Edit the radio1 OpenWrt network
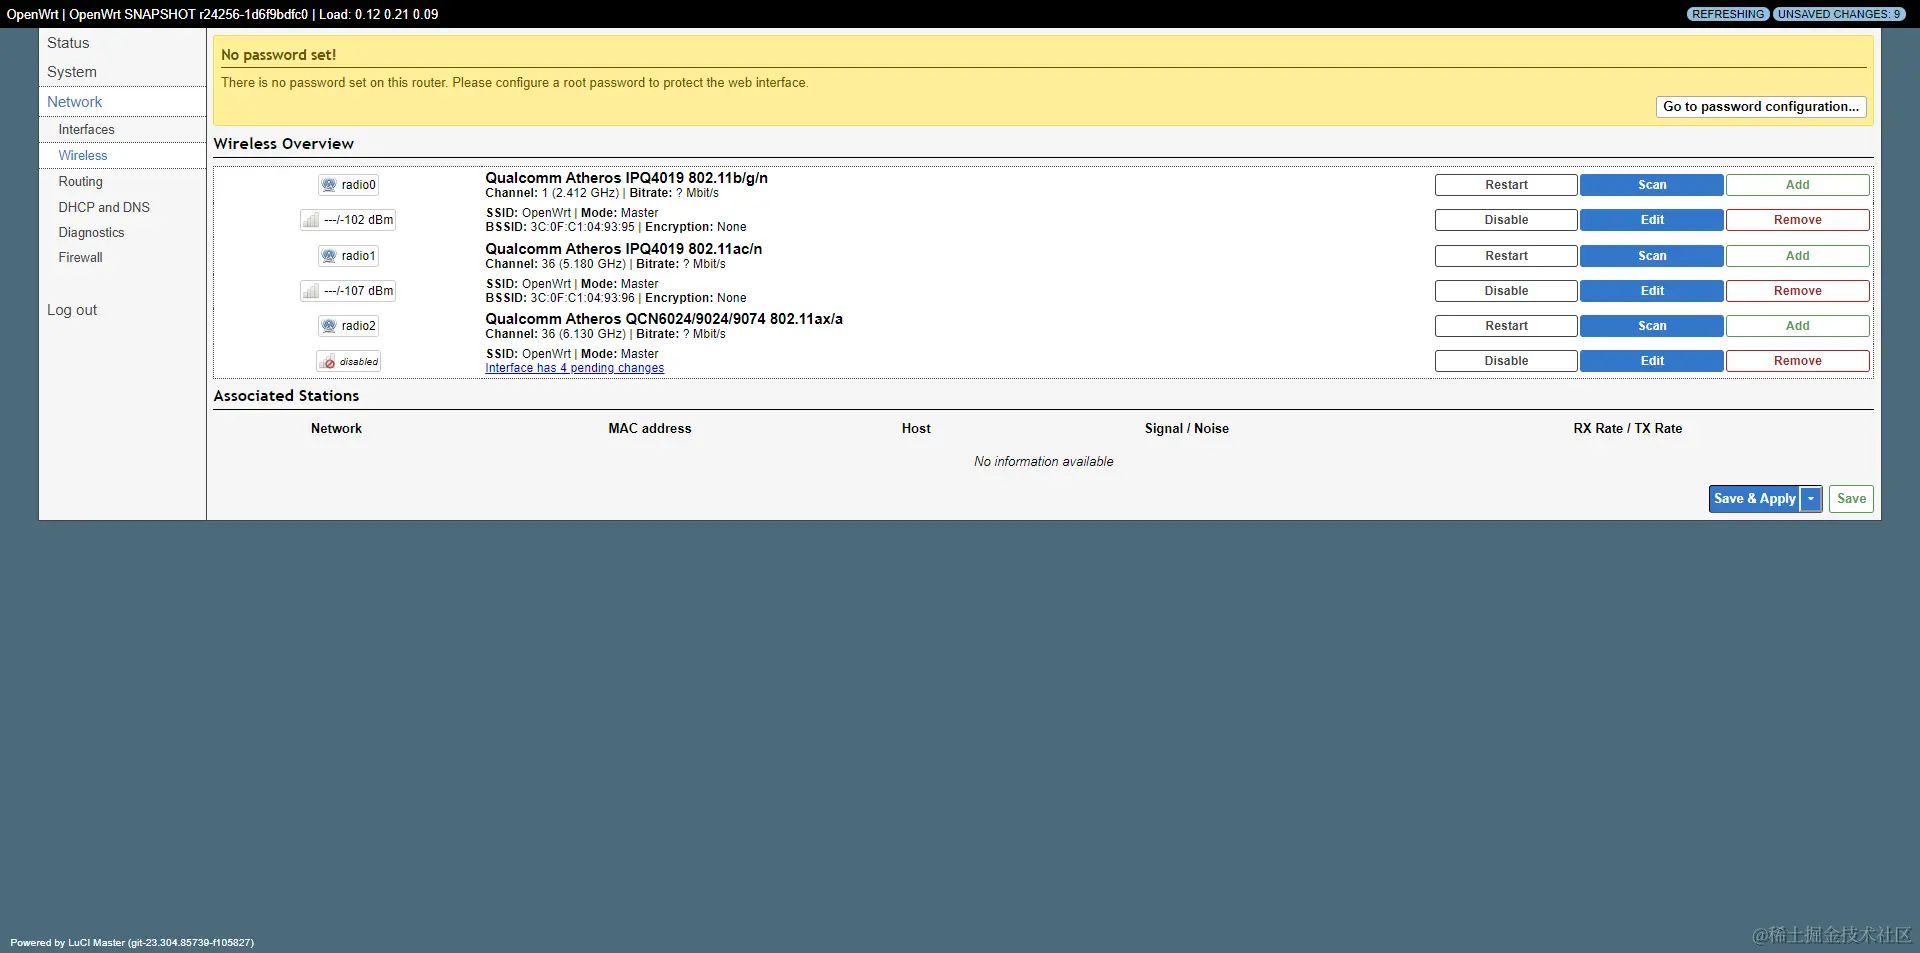 [1652, 291]
